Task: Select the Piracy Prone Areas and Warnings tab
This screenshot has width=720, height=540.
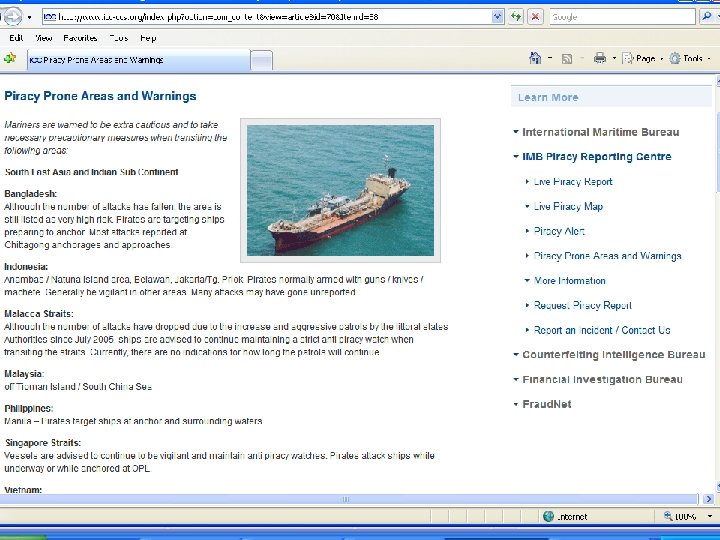Action: click(x=139, y=60)
